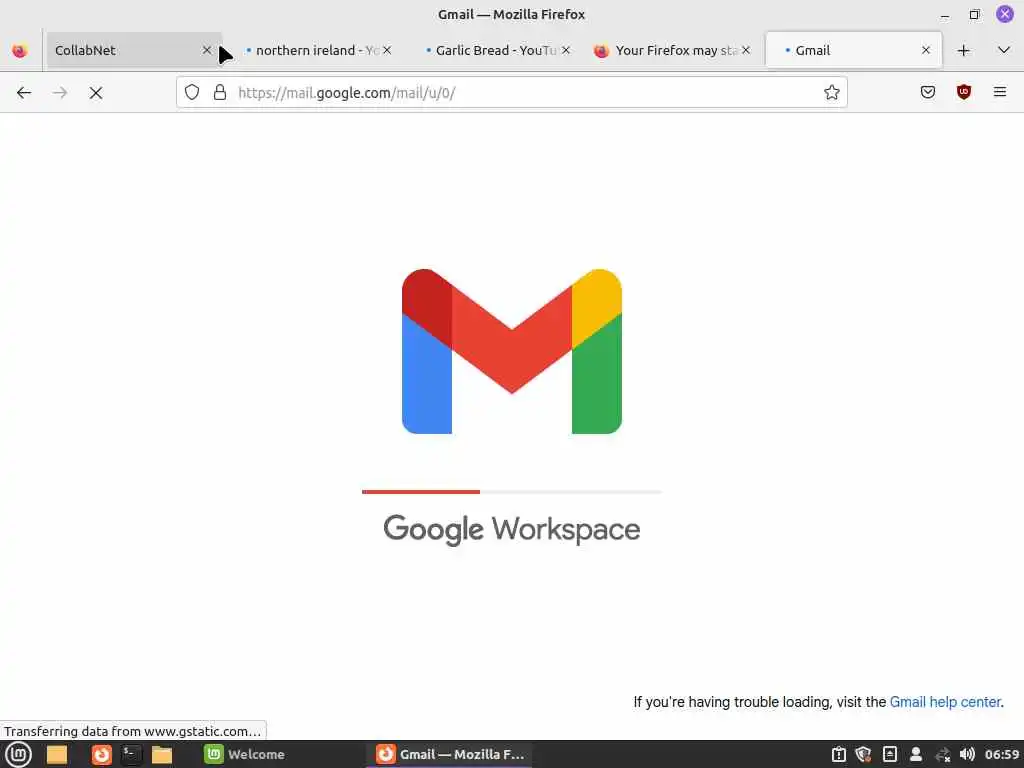1024x768 pixels.
Task: Stop loading the page
Action: pyautogui.click(x=96, y=93)
